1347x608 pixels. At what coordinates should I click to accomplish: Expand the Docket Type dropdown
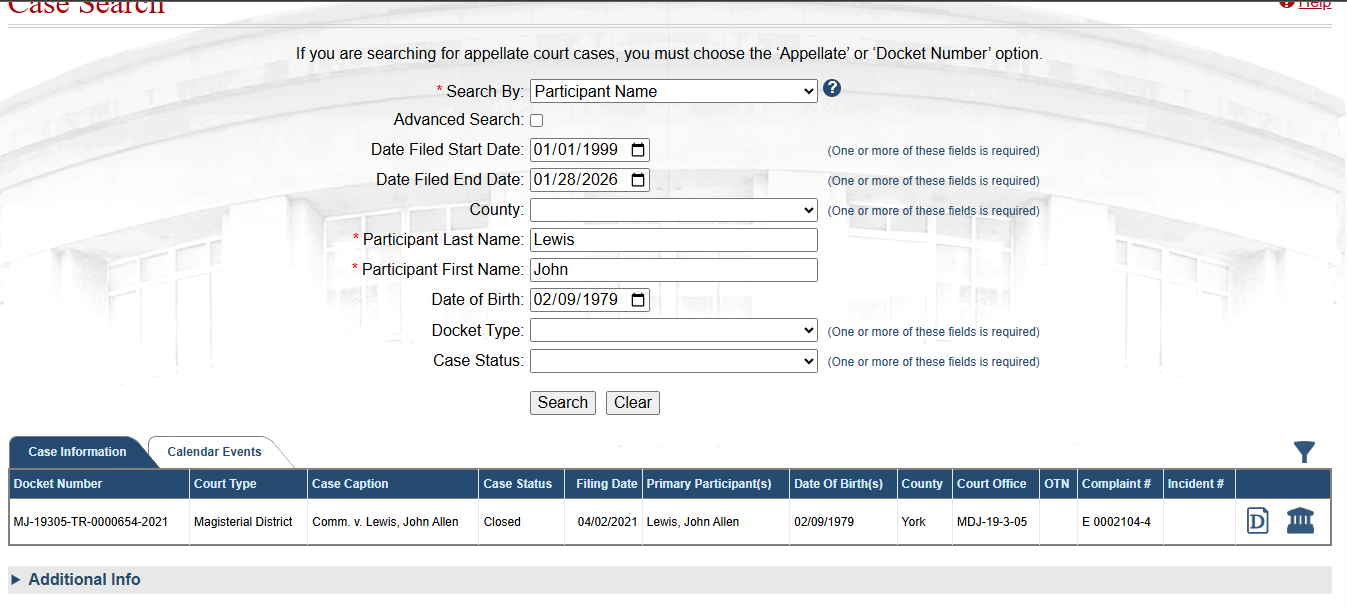coord(673,331)
